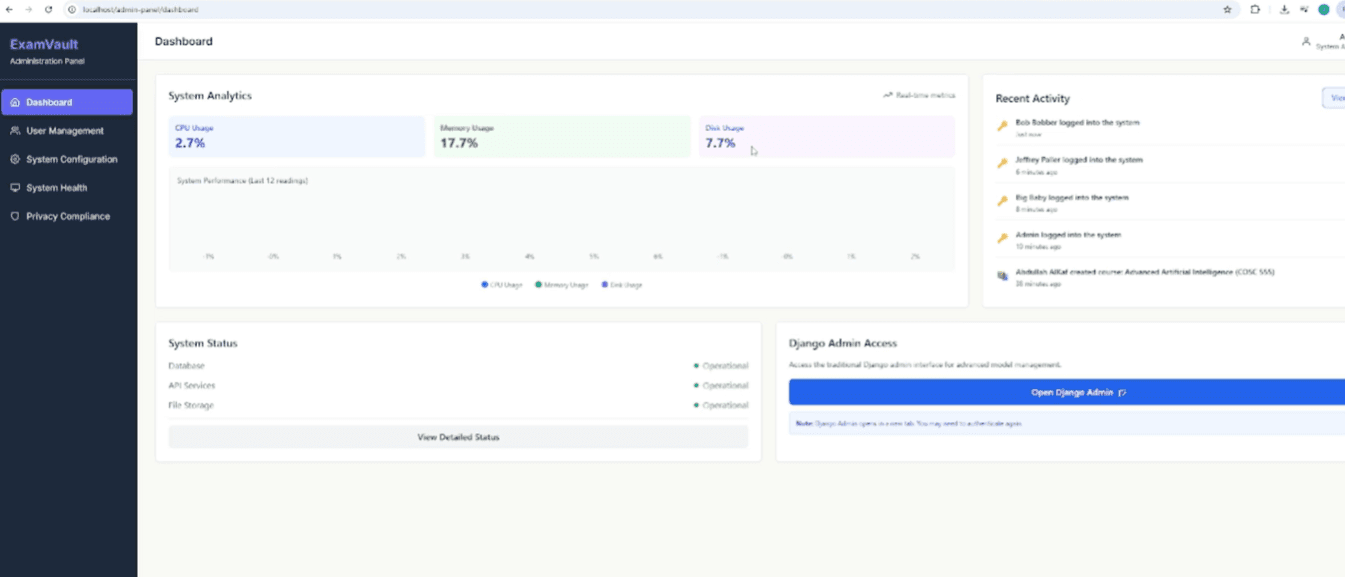
Task: Click the Dashboard page title in header
Action: (x=184, y=41)
